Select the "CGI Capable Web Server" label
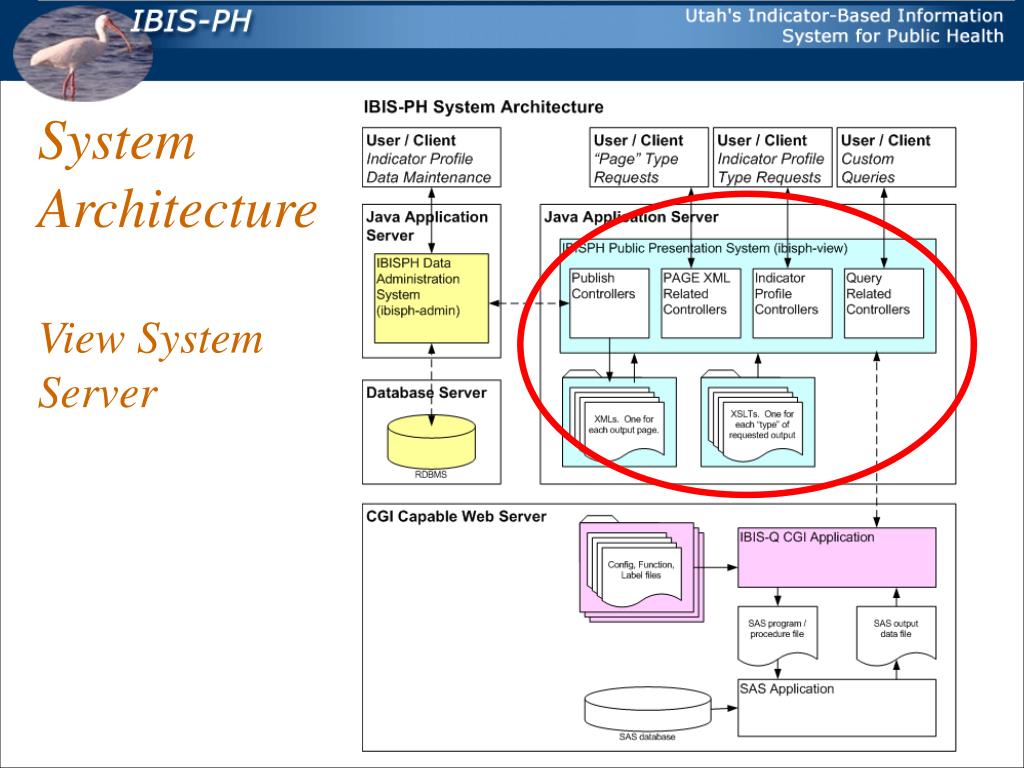The height and width of the screenshot is (768, 1024). tap(456, 517)
